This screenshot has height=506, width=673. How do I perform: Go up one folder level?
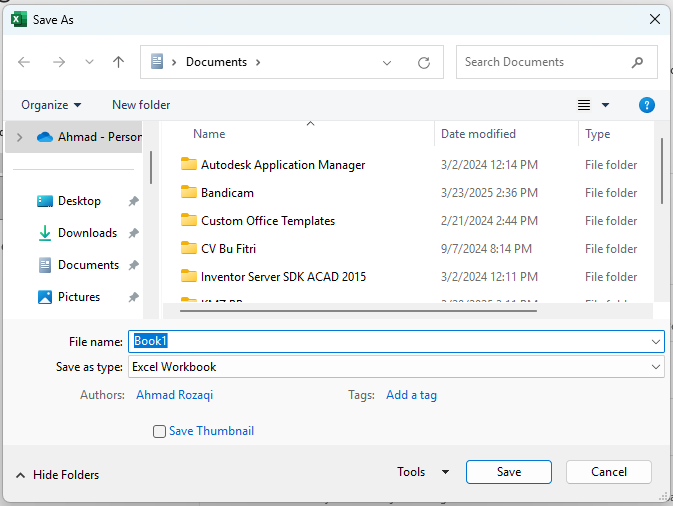click(118, 62)
